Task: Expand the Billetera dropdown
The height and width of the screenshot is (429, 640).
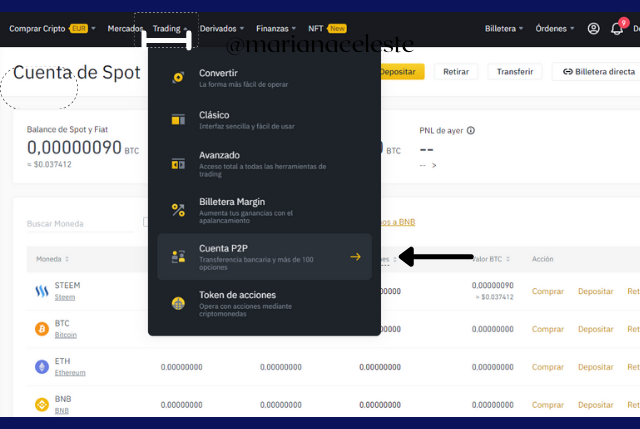Action: click(x=504, y=29)
